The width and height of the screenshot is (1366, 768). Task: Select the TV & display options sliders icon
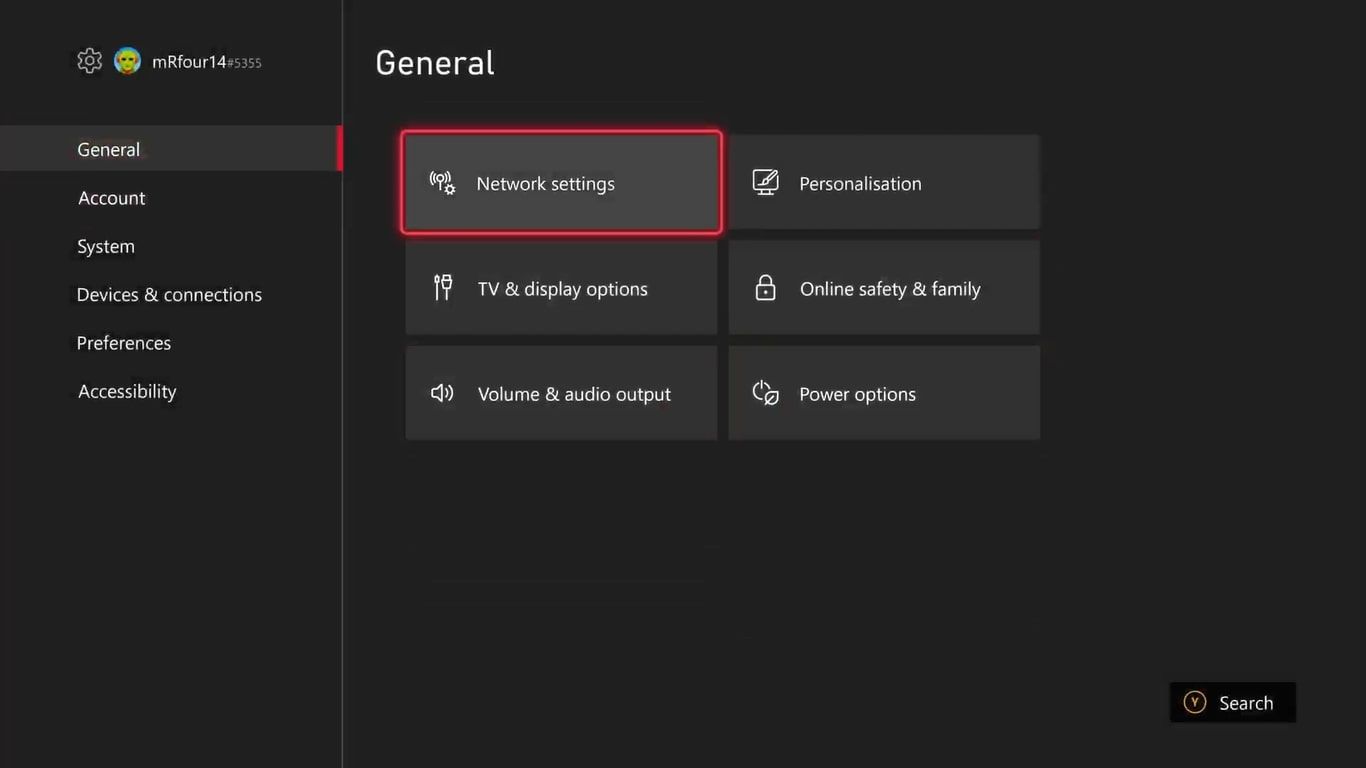[x=442, y=287]
